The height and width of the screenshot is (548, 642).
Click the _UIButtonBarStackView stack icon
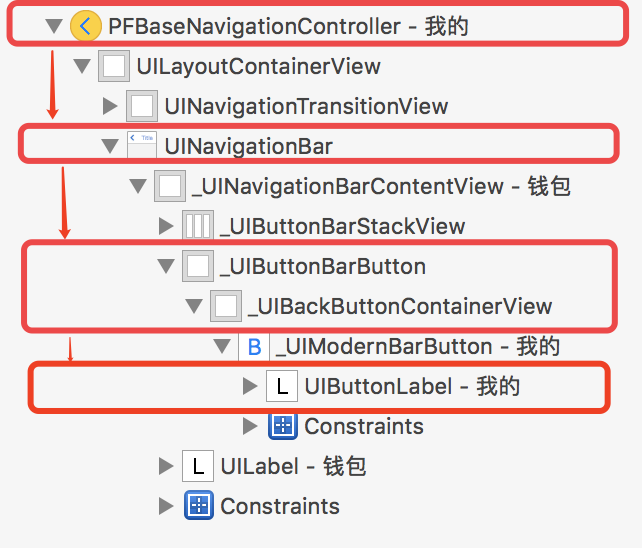[x=198, y=225]
